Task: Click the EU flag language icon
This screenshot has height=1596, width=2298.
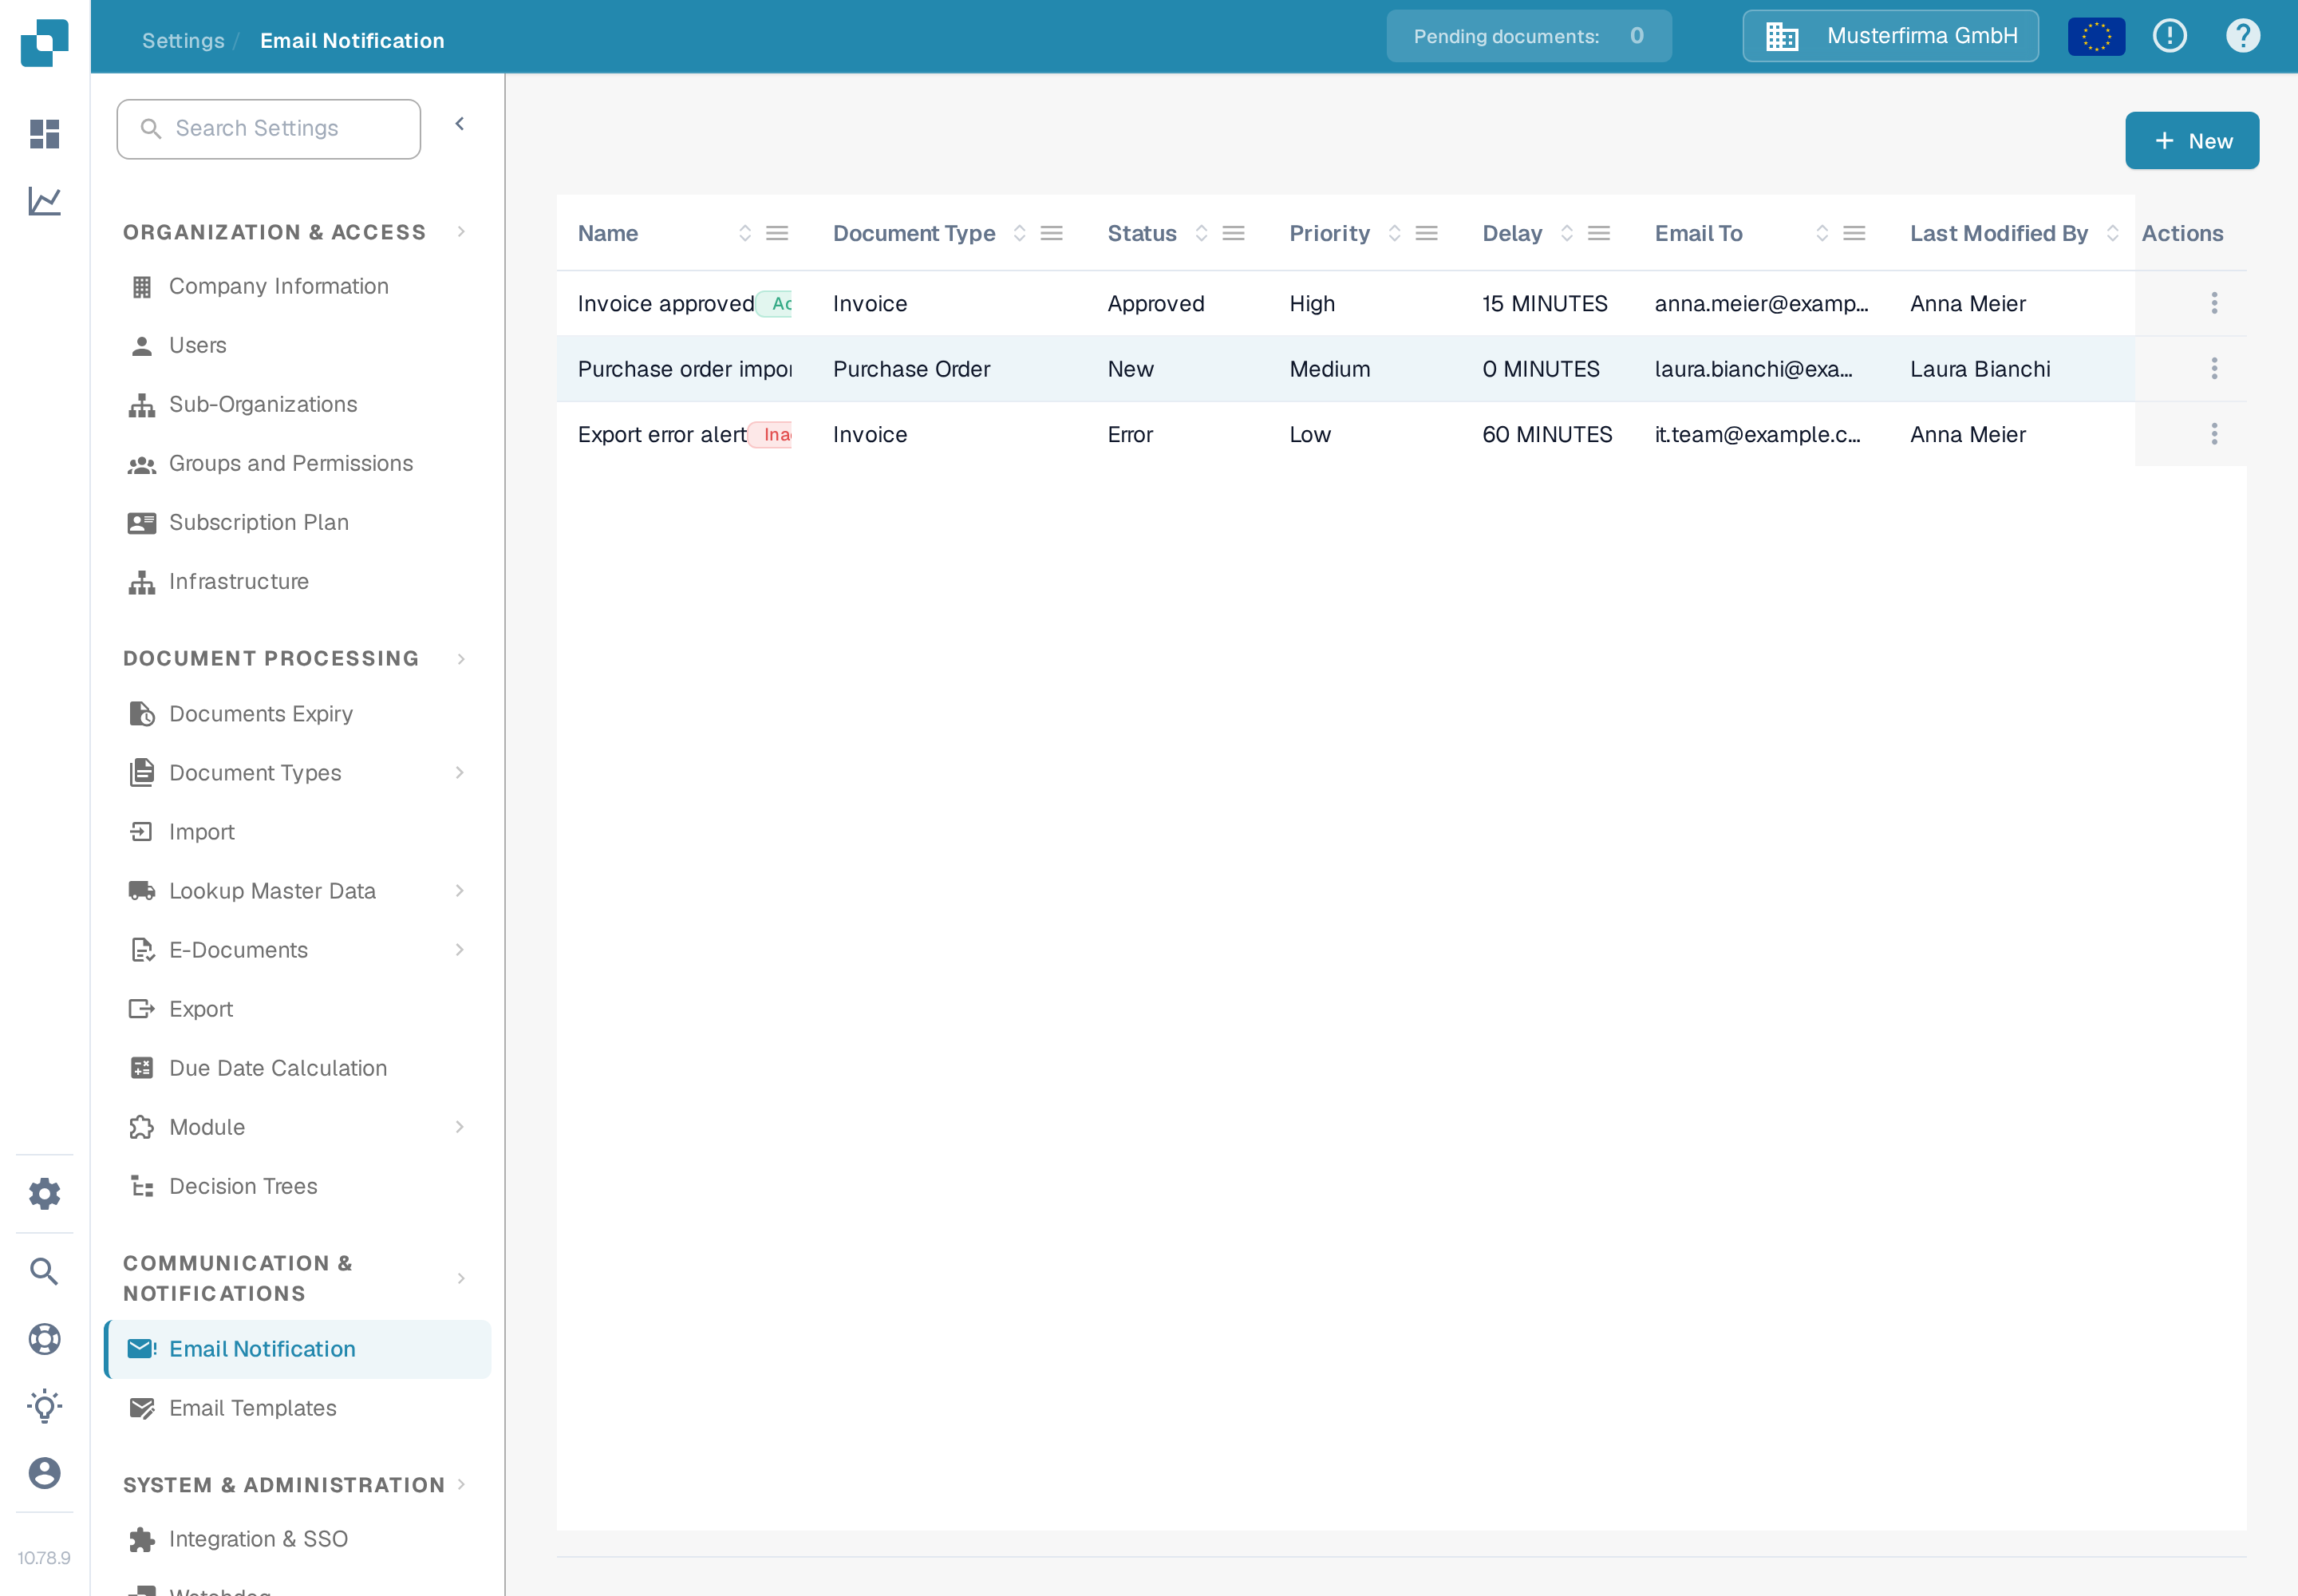Action: (x=2096, y=36)
